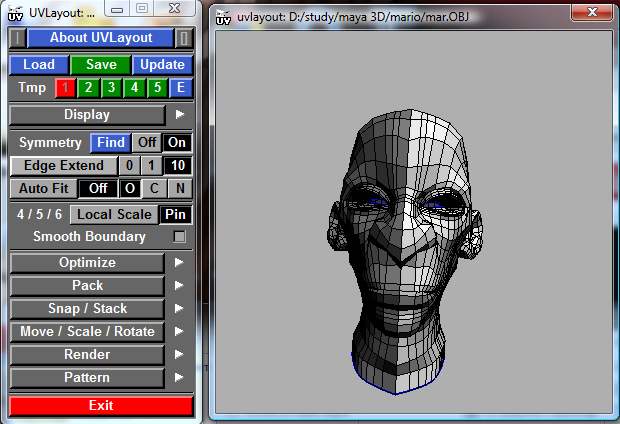This screenshot has width=620, height=424.
Task: Expand the Optimize section arrow
Action: [x=180, y=263]
